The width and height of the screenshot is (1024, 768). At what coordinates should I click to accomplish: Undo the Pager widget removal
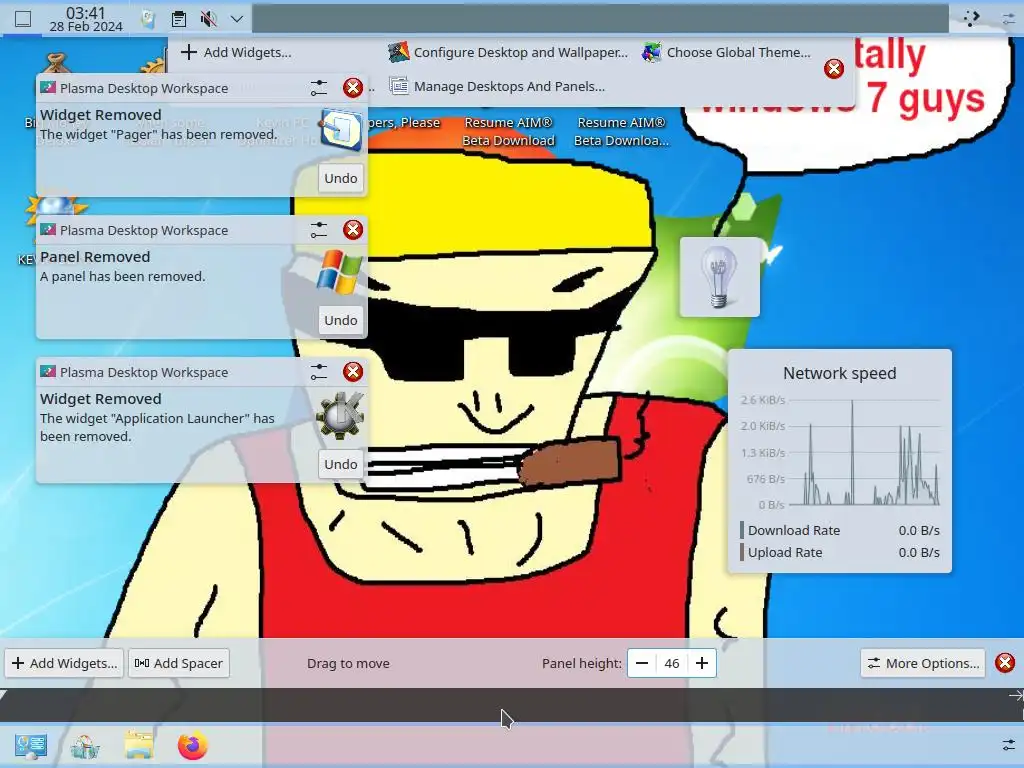341,178
